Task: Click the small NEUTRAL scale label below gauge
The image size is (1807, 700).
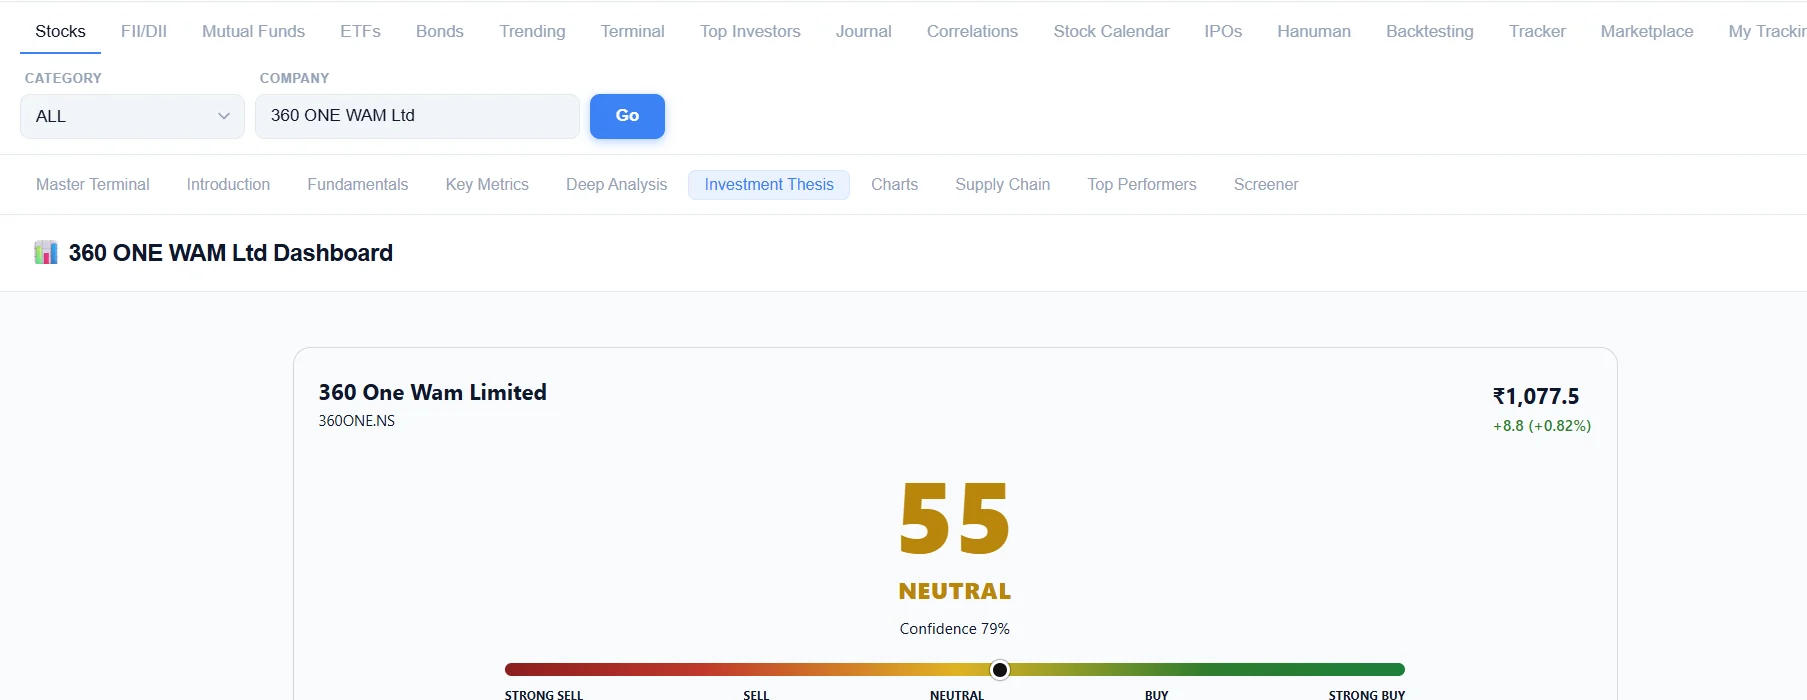Action: click(957, 694)
